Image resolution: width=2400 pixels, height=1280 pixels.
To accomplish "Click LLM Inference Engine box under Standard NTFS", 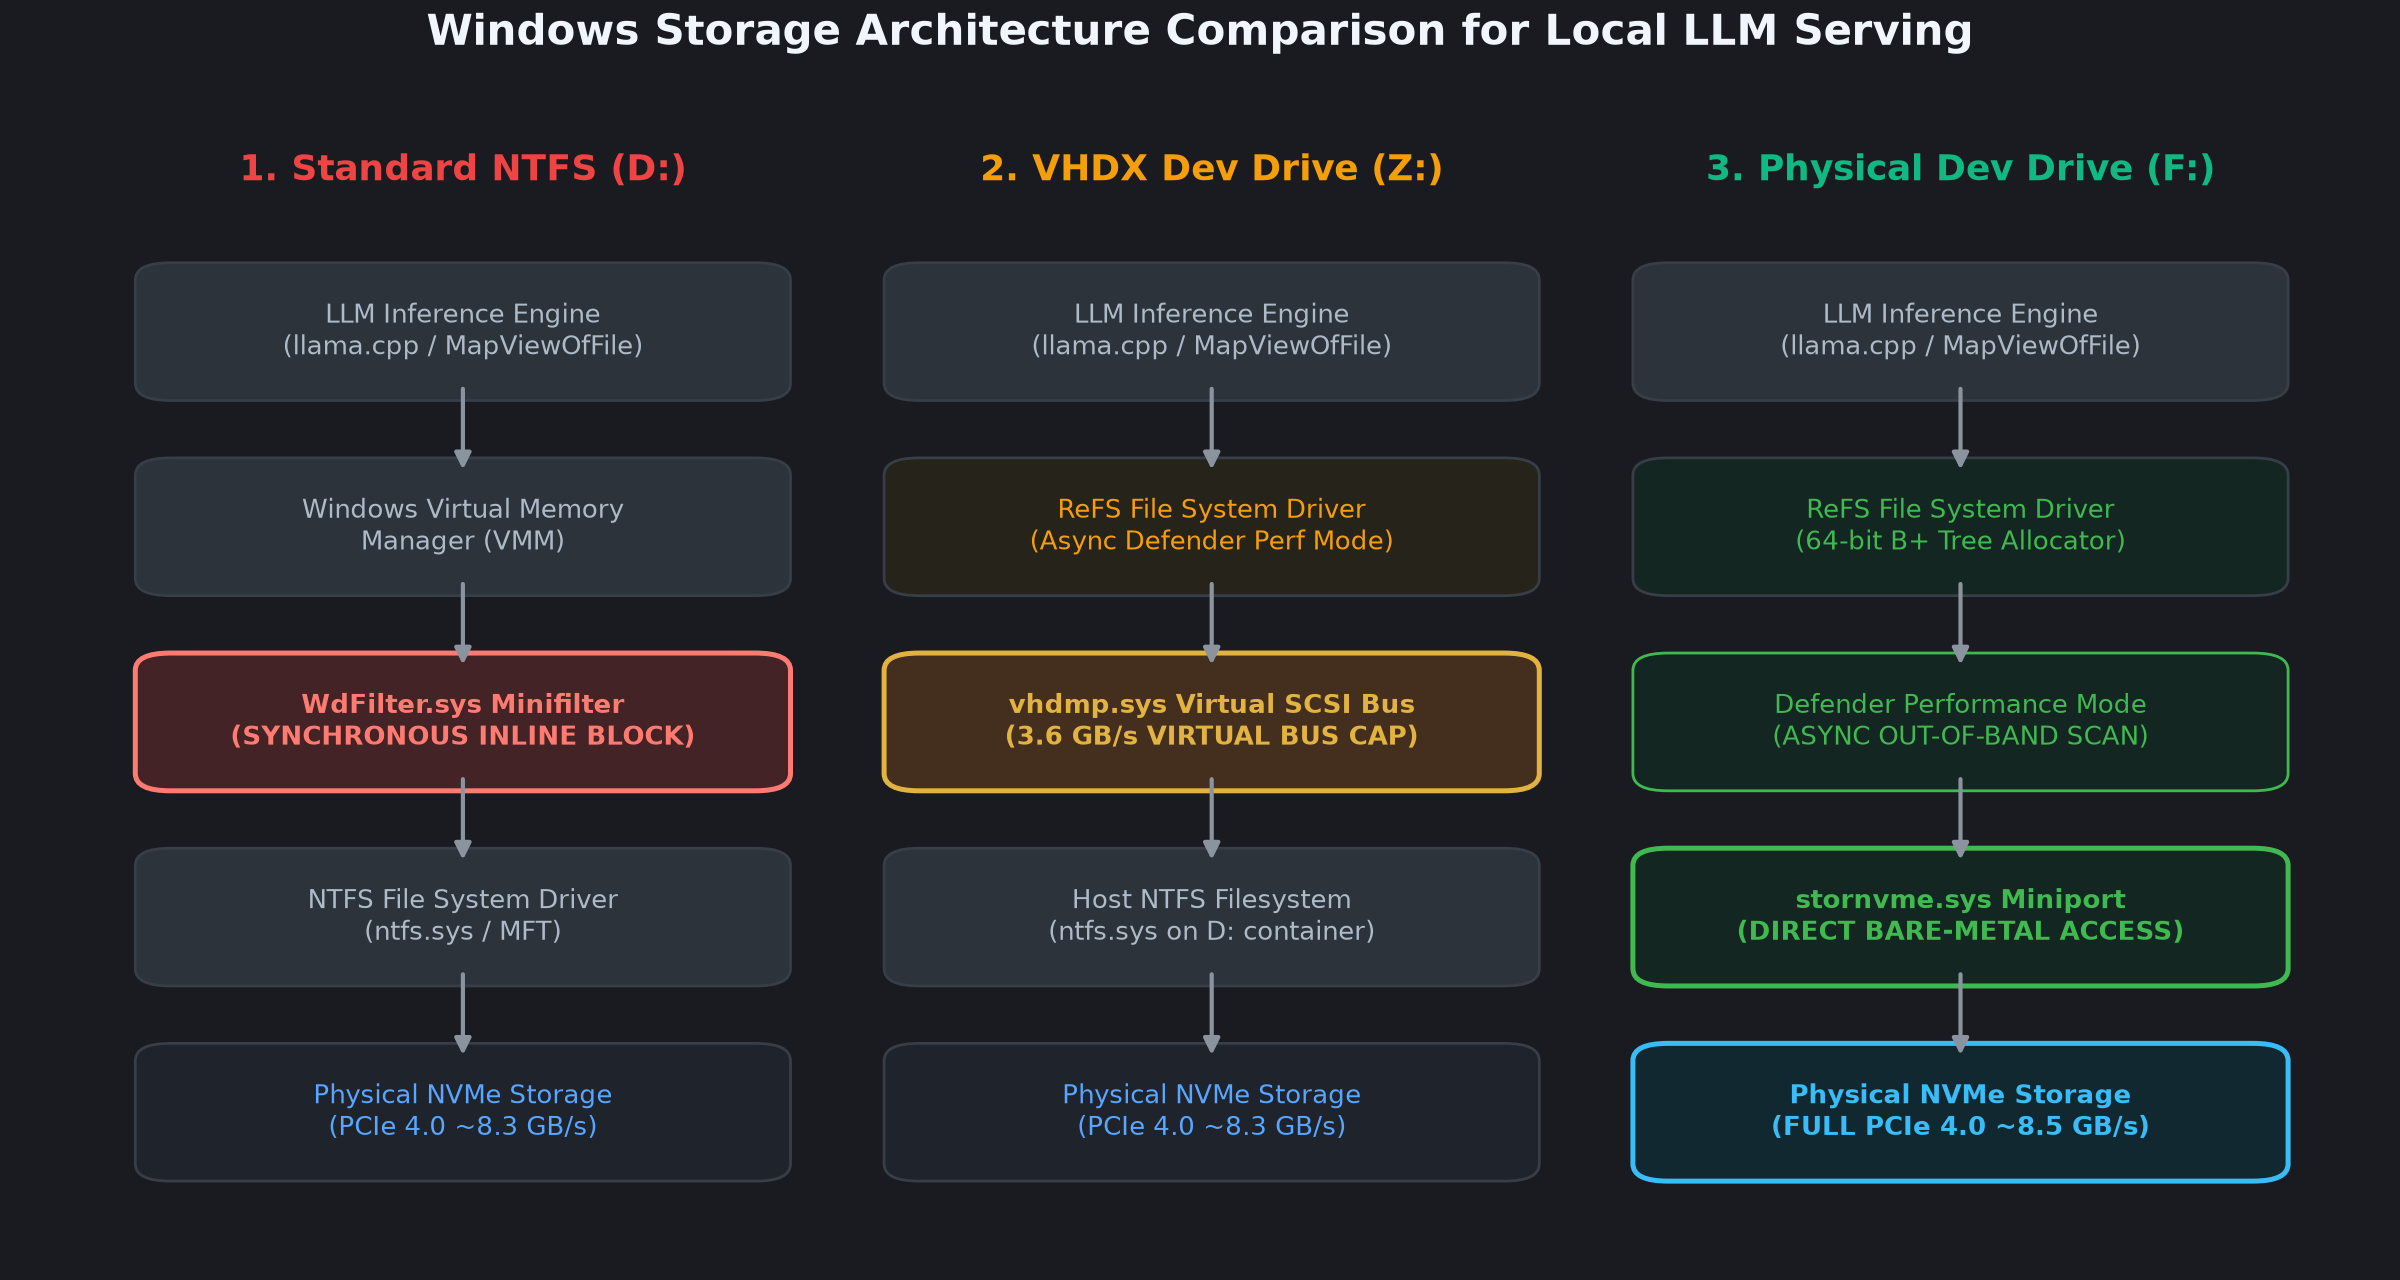I will (463, 332).
